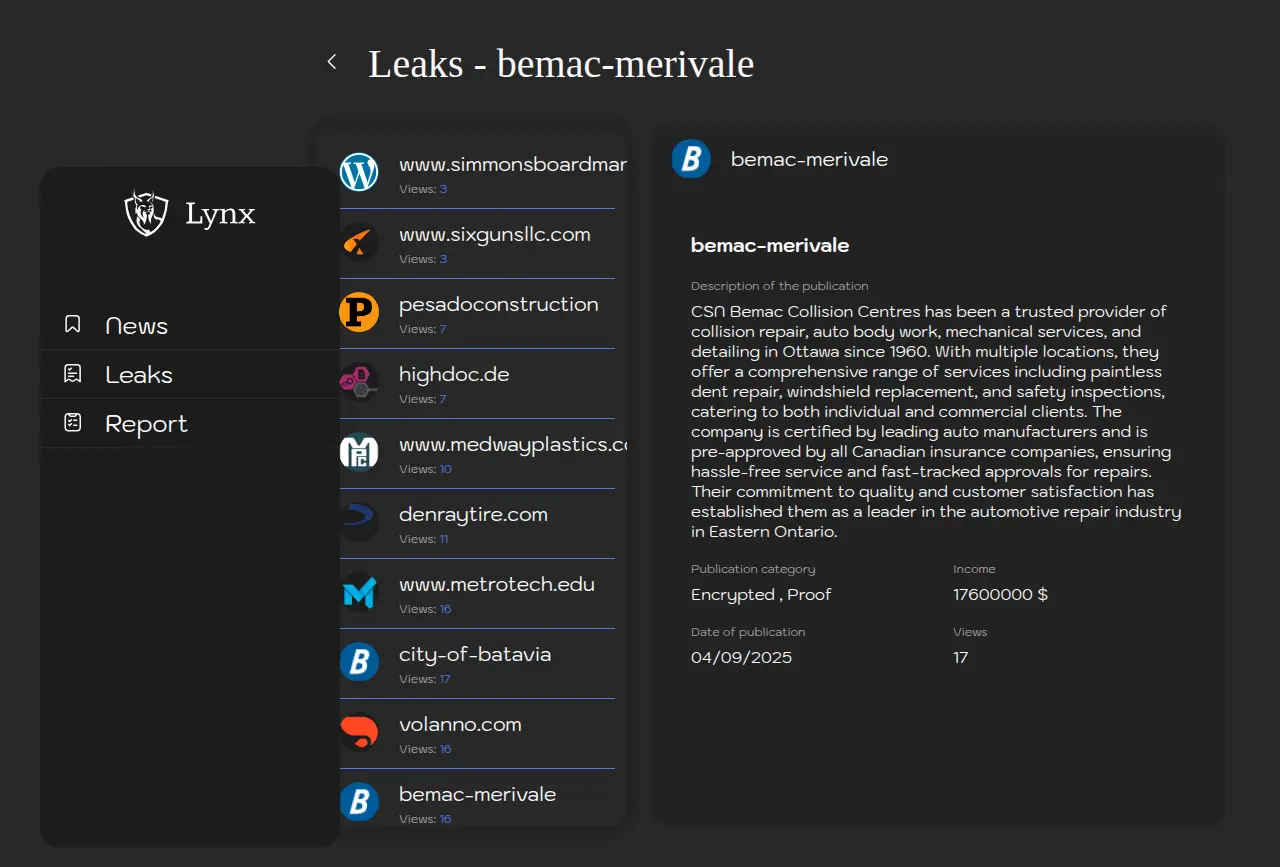Click the bookmark icon next to News
Screen dimensions: 1280x867
click(73, 324)
